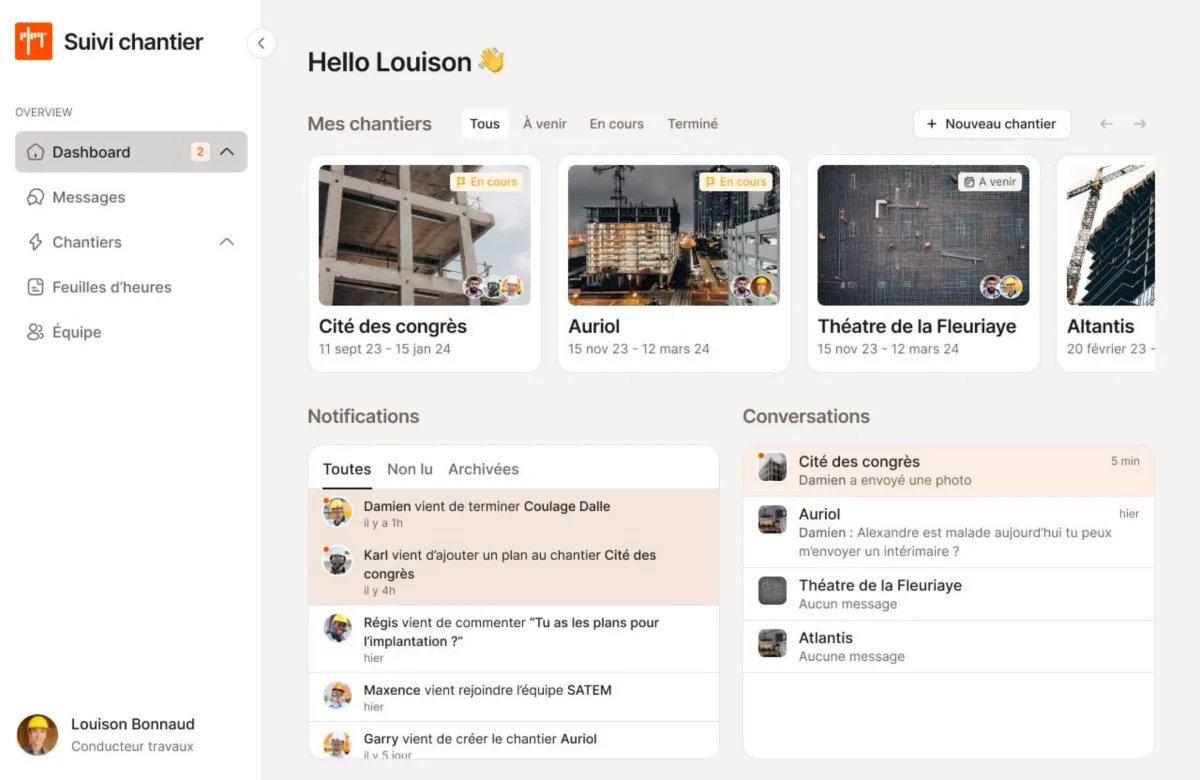Click Karl's avatar in notifications
This screenshot has height=780, width=1200.
pyautogui.click(x=337, y=560)
